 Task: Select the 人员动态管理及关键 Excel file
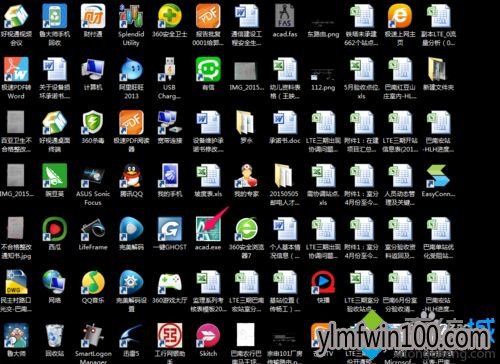[400, 185]
